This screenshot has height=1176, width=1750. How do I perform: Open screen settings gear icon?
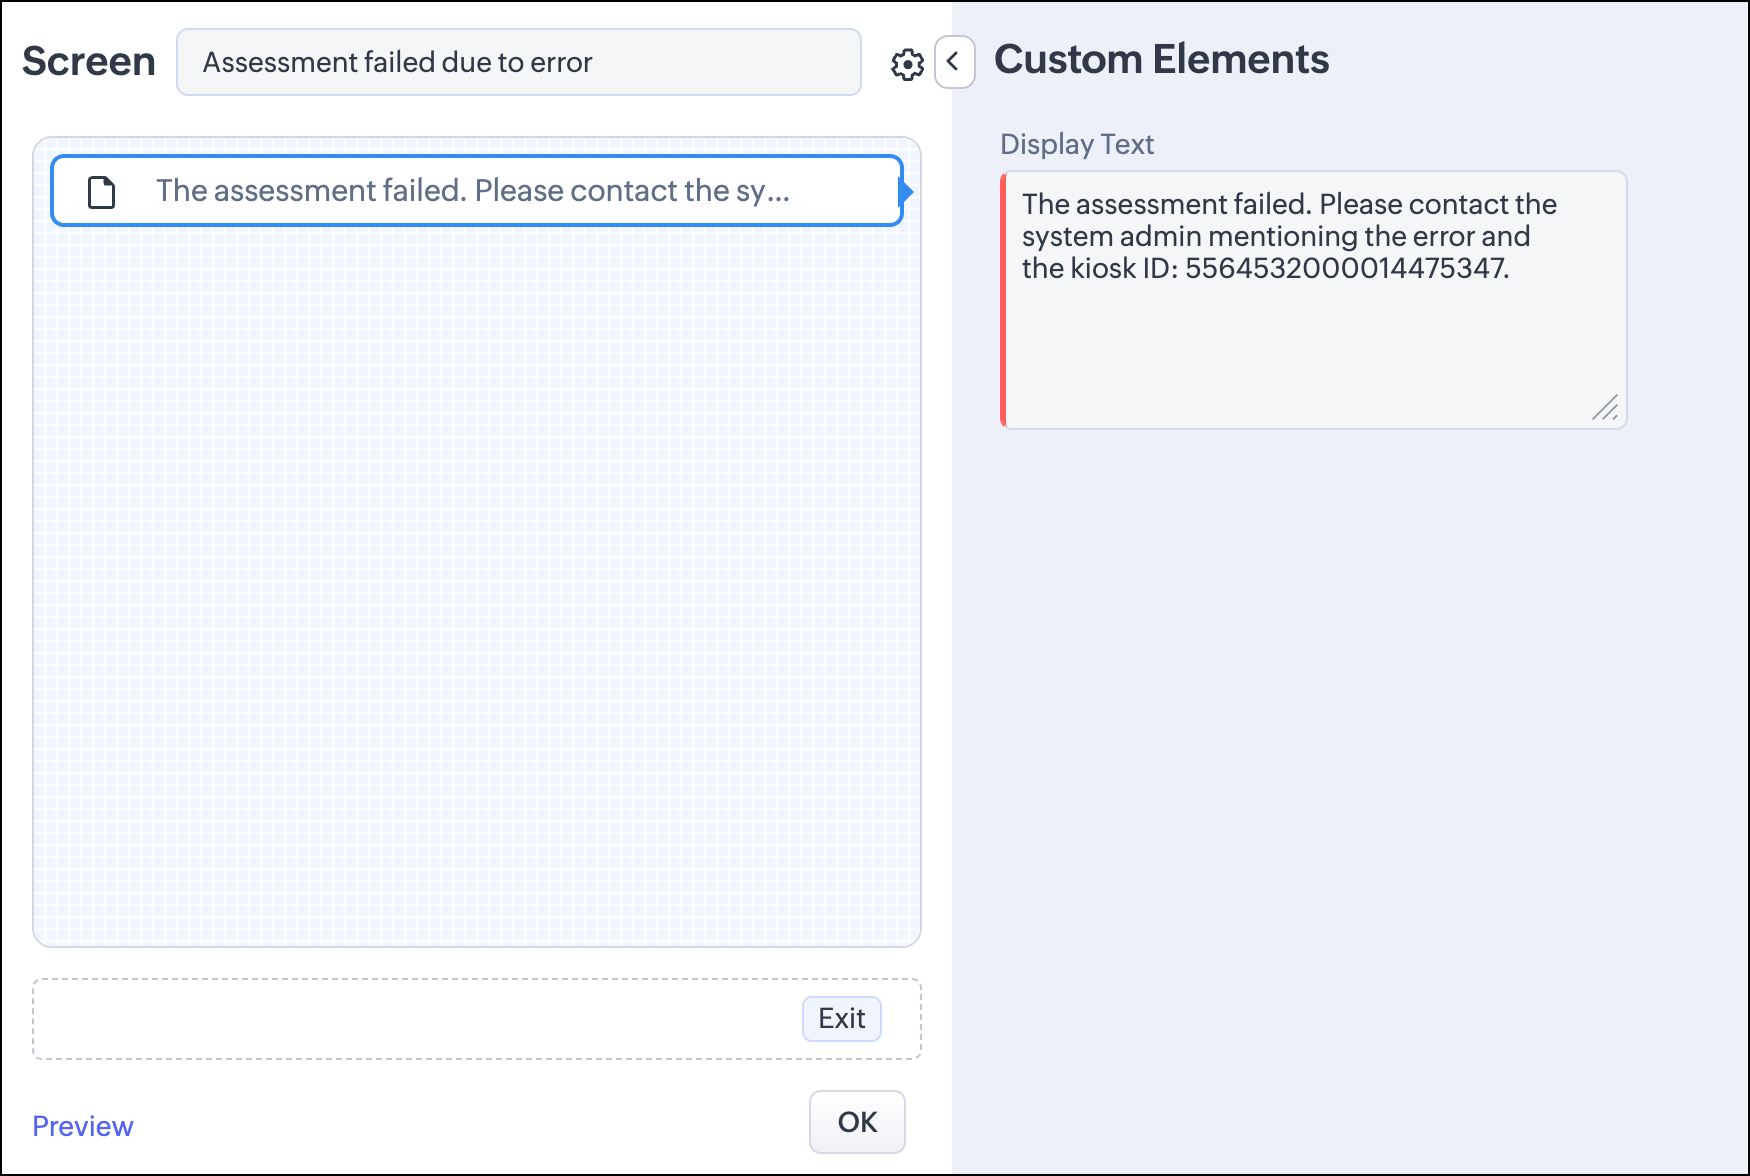point(907,64)
